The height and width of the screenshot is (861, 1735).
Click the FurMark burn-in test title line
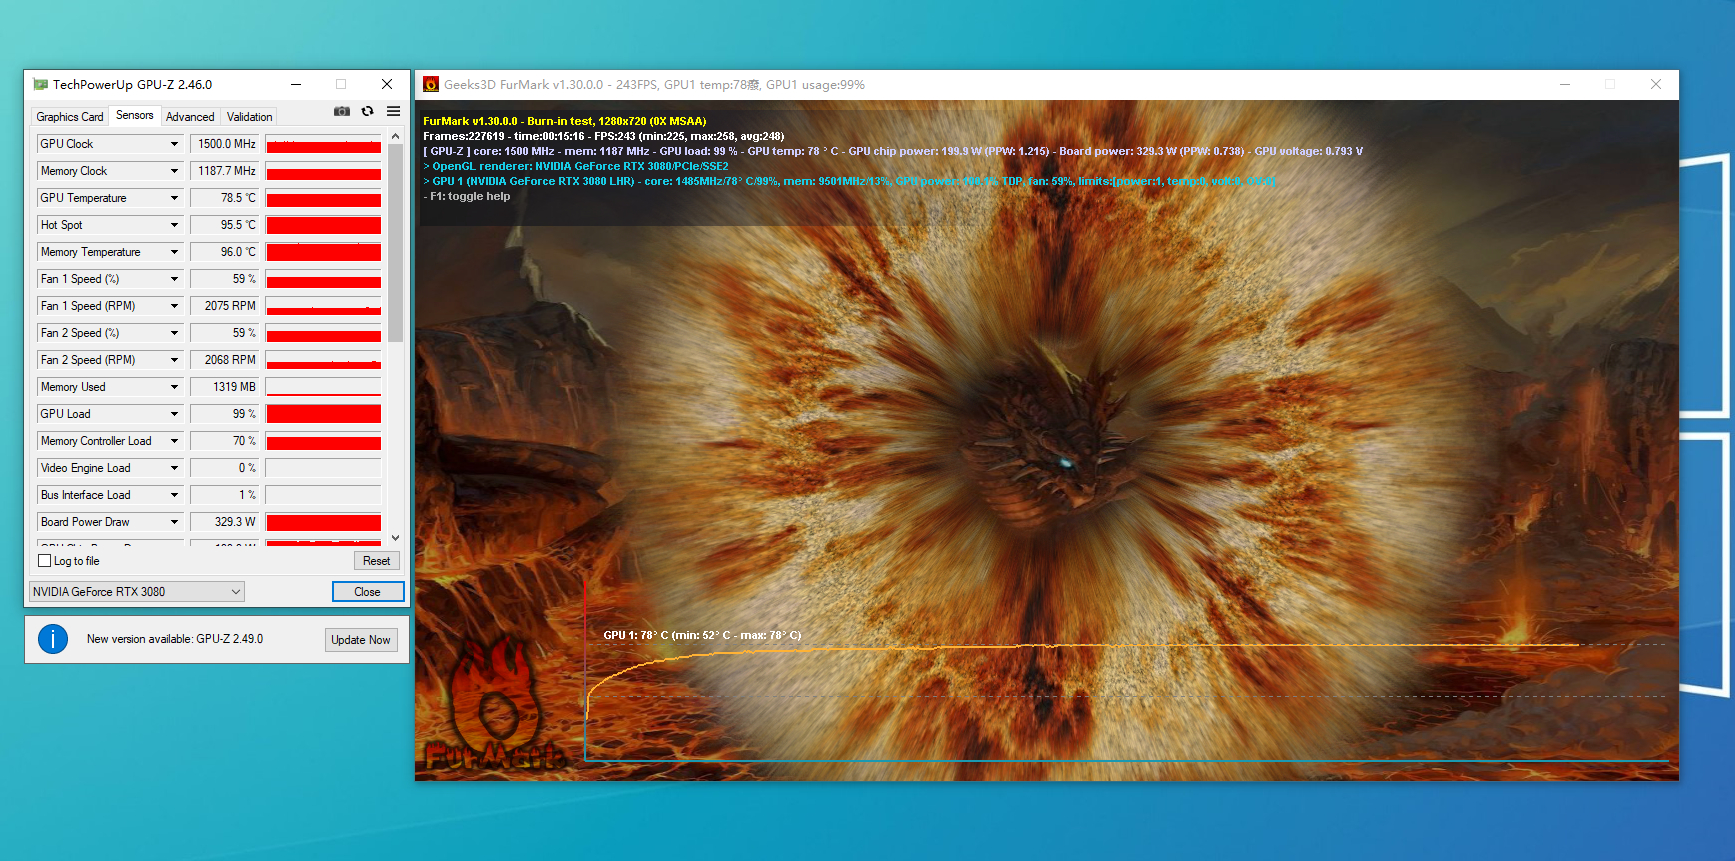(x=564, y=121)
